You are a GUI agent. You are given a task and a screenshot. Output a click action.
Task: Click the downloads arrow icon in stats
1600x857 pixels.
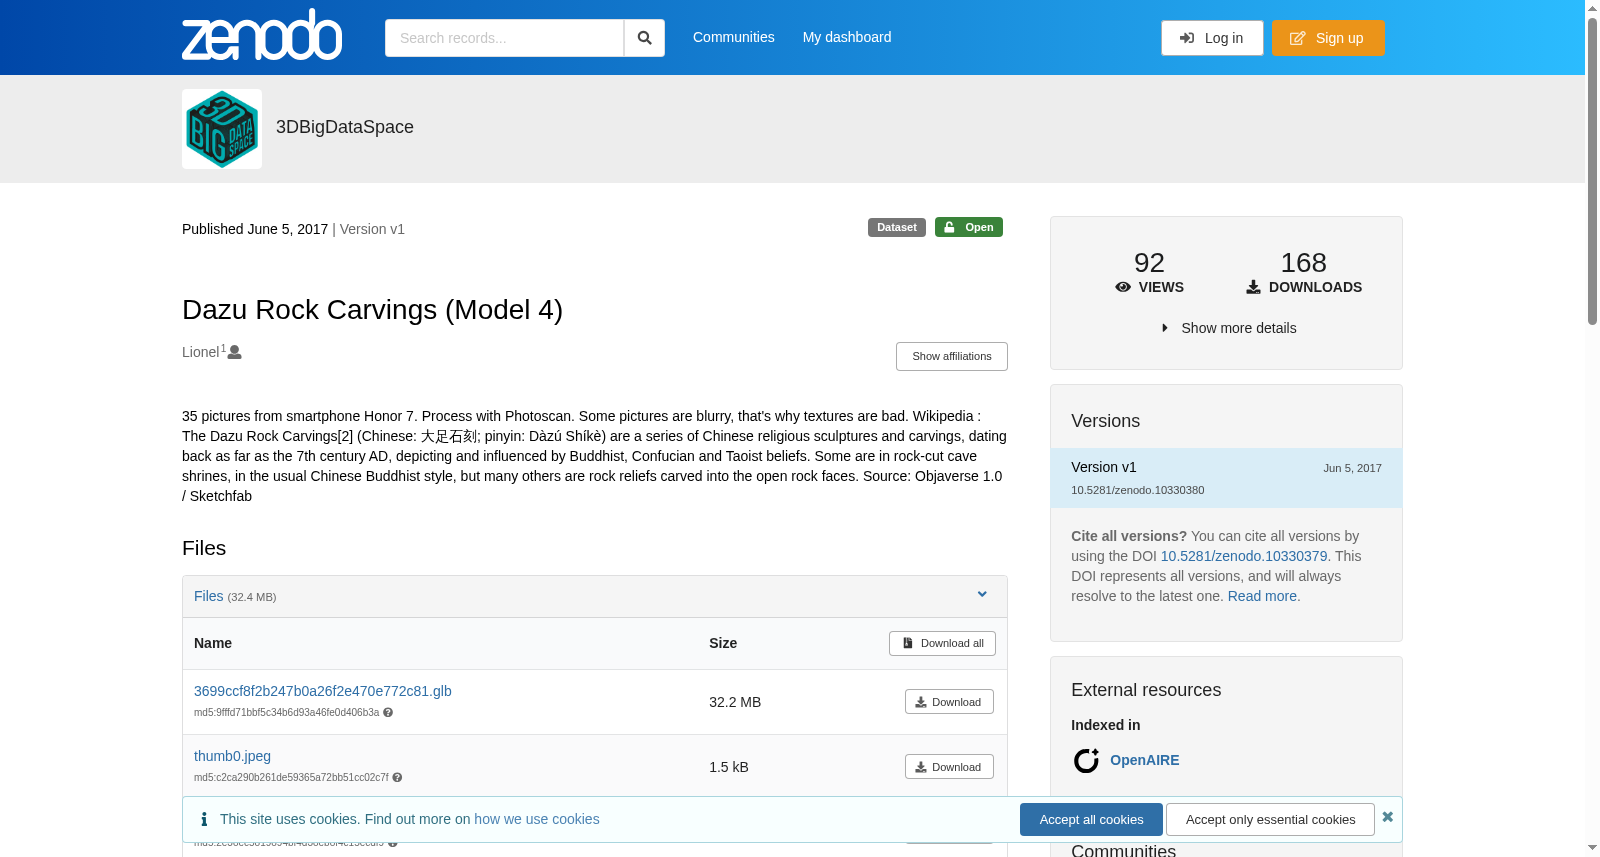pos(1253,287)
